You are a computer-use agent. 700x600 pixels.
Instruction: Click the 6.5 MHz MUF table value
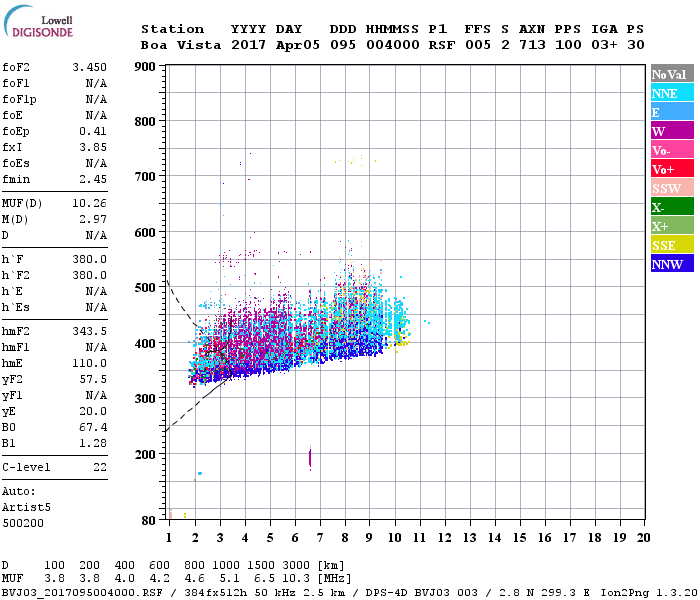[x=265, y=578]
